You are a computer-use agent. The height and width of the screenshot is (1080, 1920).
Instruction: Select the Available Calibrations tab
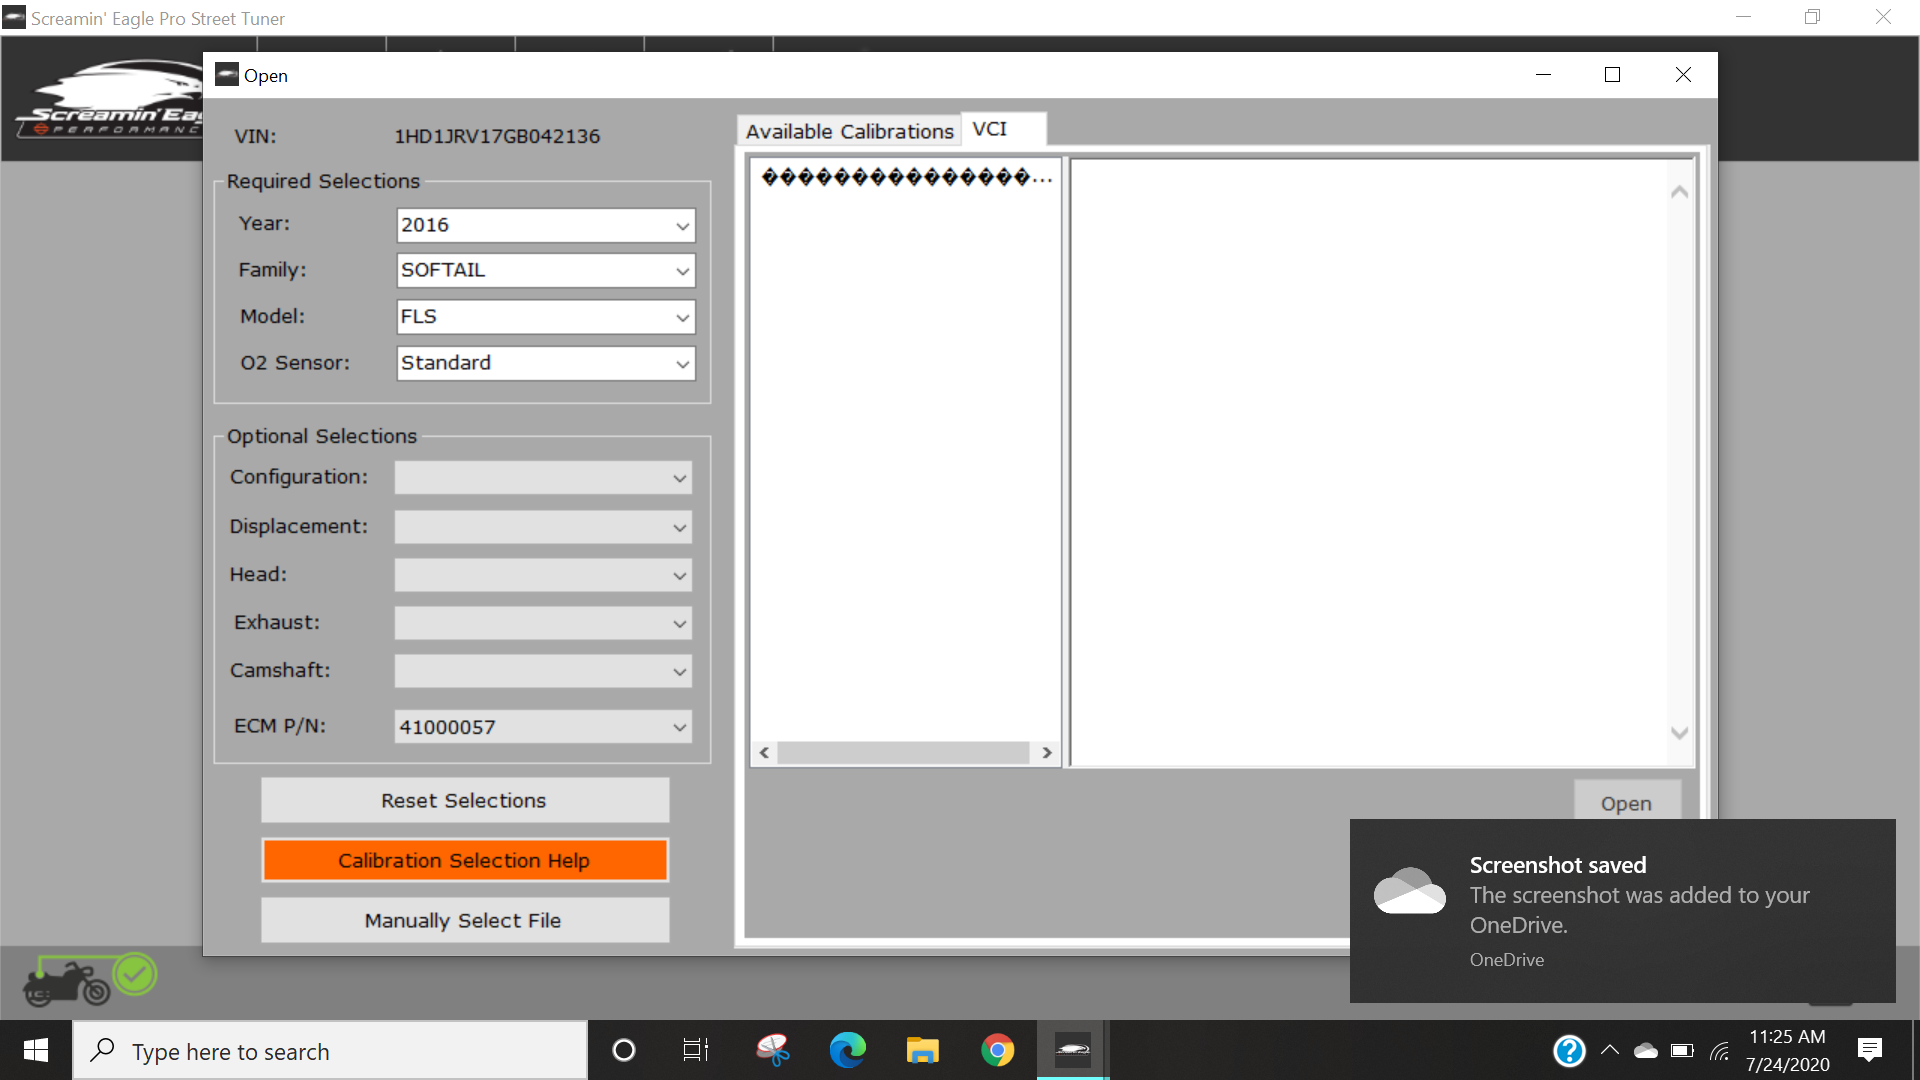pos(849,131)
